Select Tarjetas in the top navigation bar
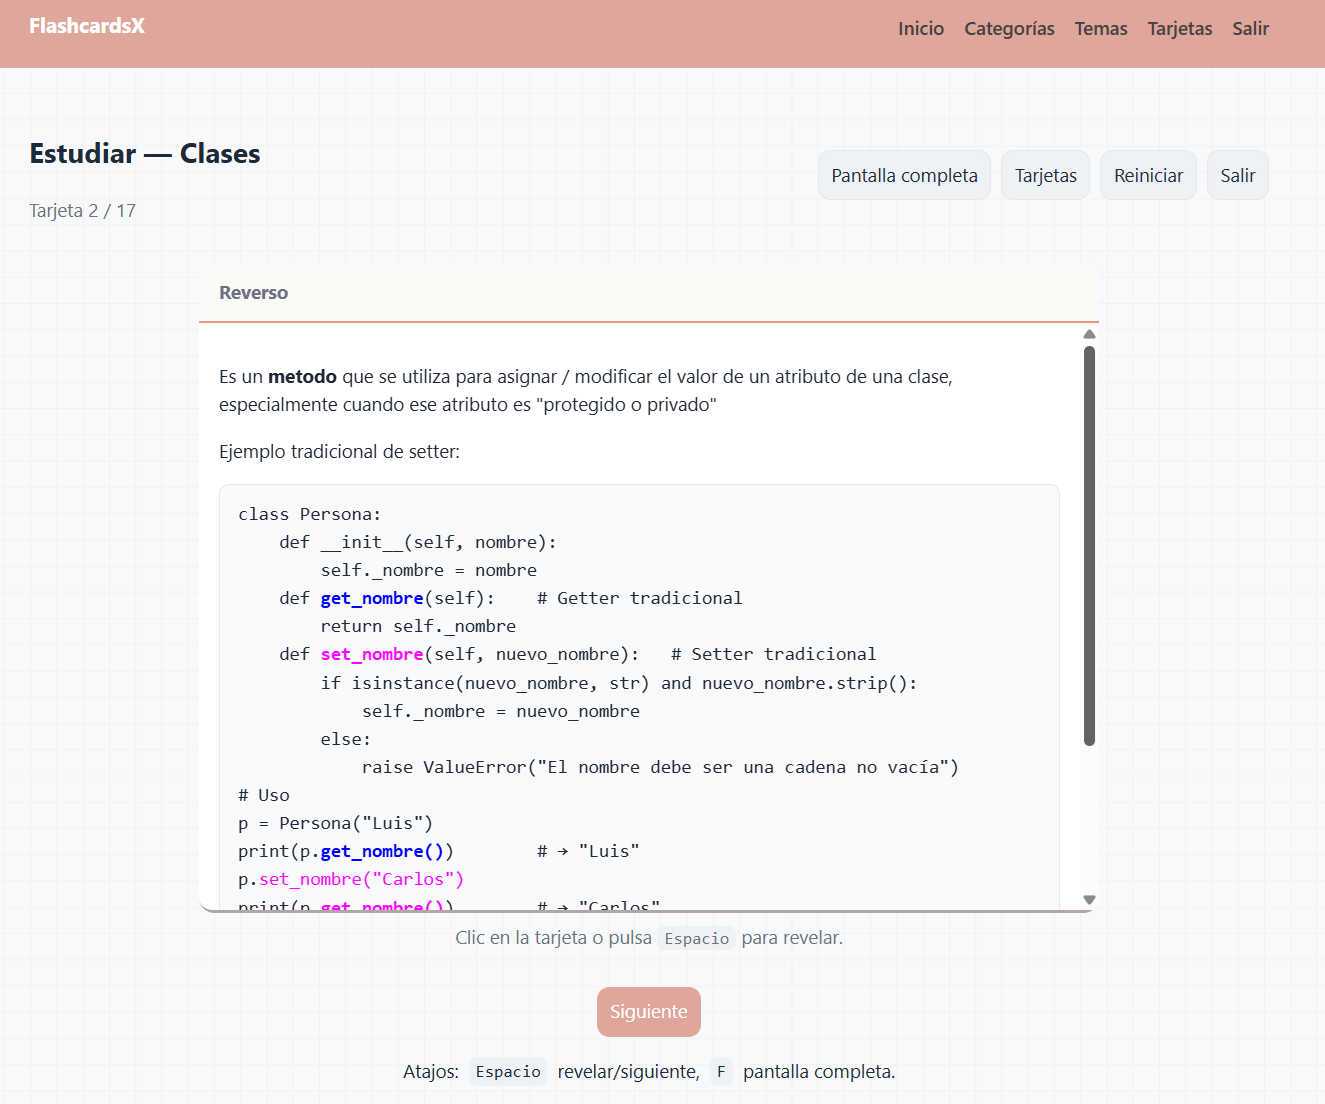1325x1104 pixels. pos(1179,29)
